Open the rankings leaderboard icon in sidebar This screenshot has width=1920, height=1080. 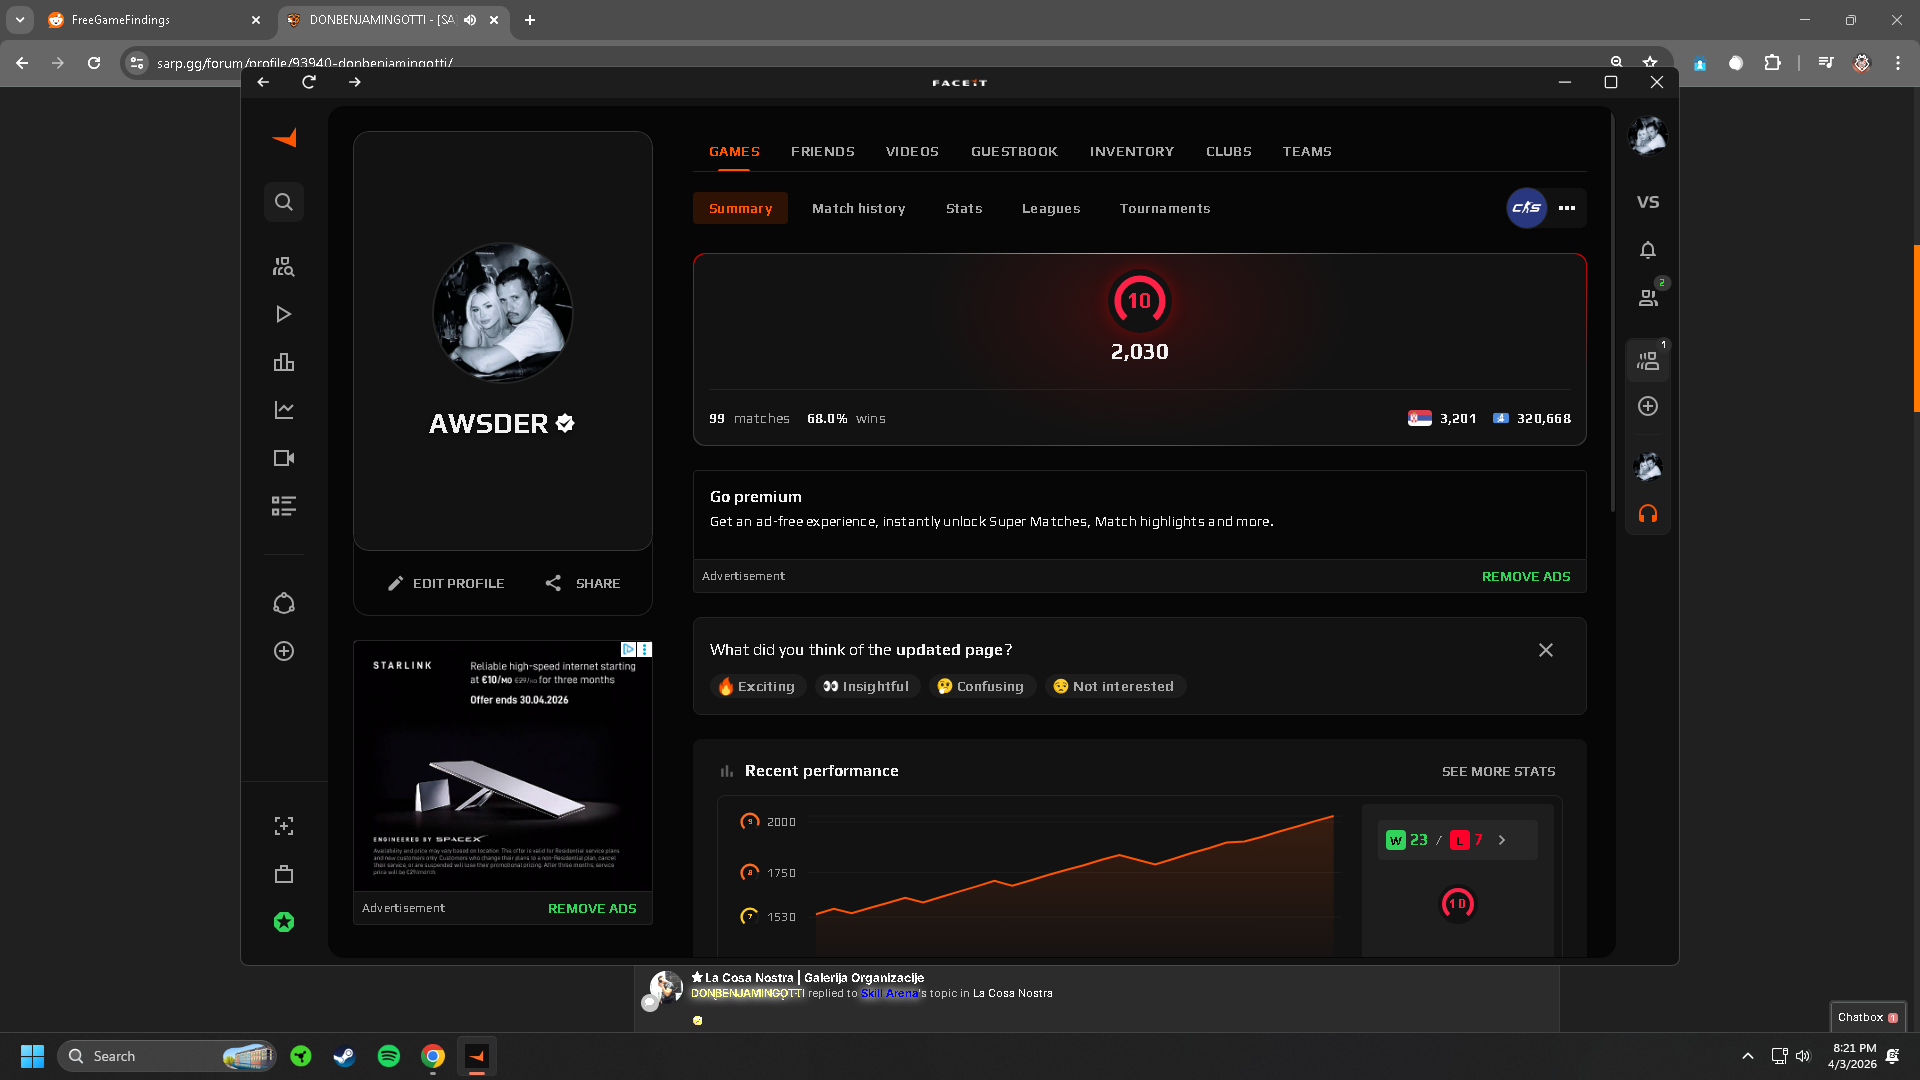click(284, 362)
